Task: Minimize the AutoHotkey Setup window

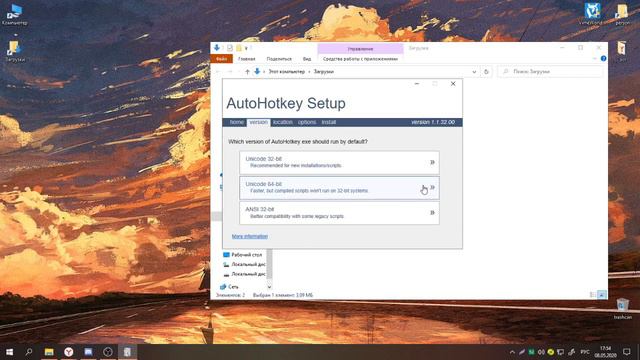Action: coord(417,84)
